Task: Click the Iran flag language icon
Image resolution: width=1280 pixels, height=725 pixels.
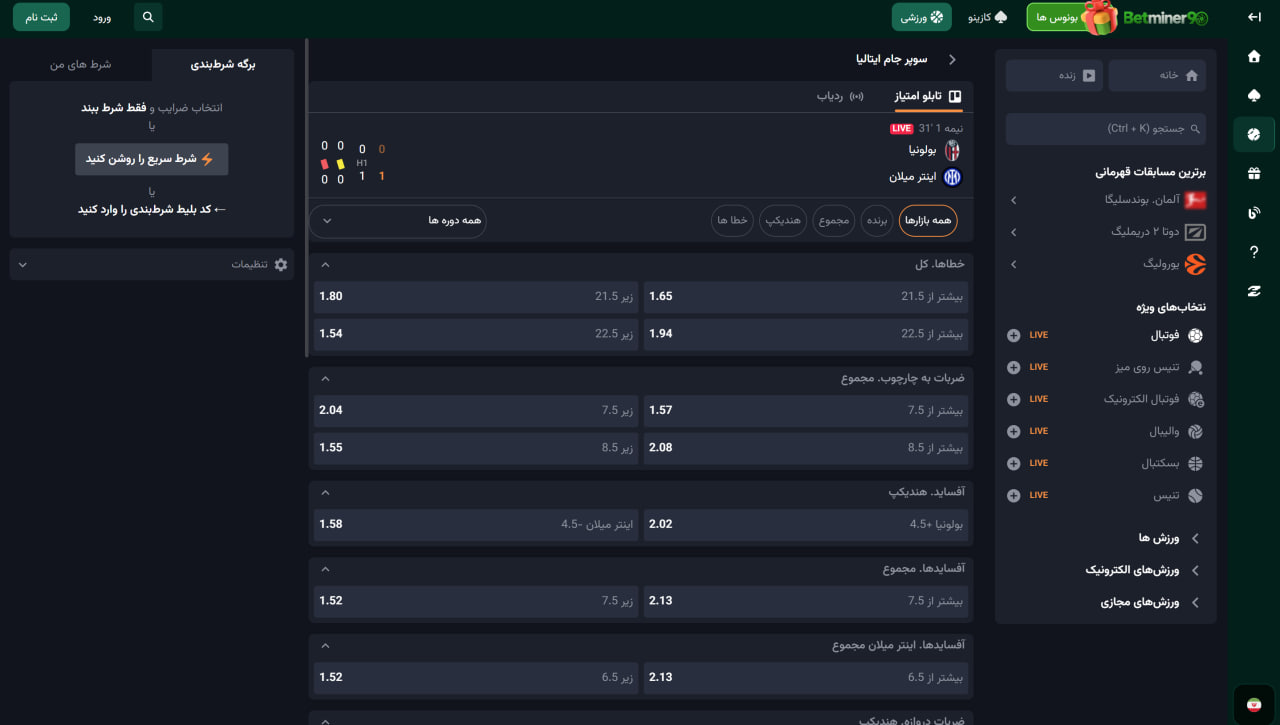Action: [x=1254, y=704]
